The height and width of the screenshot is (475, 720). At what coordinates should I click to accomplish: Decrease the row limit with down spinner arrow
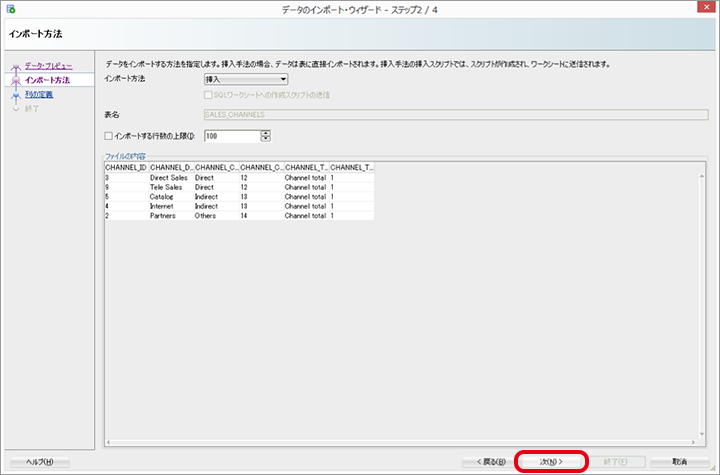266,139
